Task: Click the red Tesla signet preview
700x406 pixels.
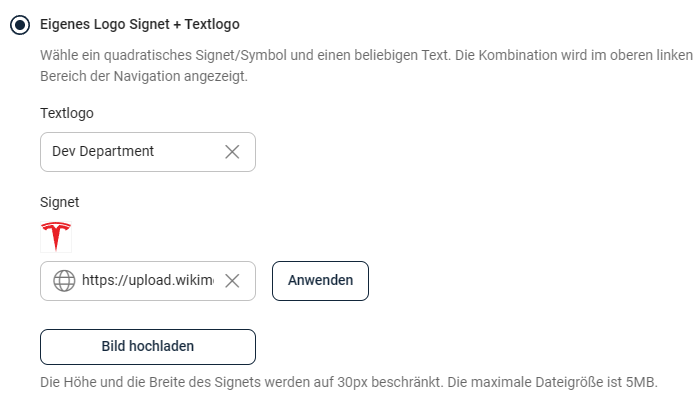Action: pyautogui.click(x=56, y=237)
